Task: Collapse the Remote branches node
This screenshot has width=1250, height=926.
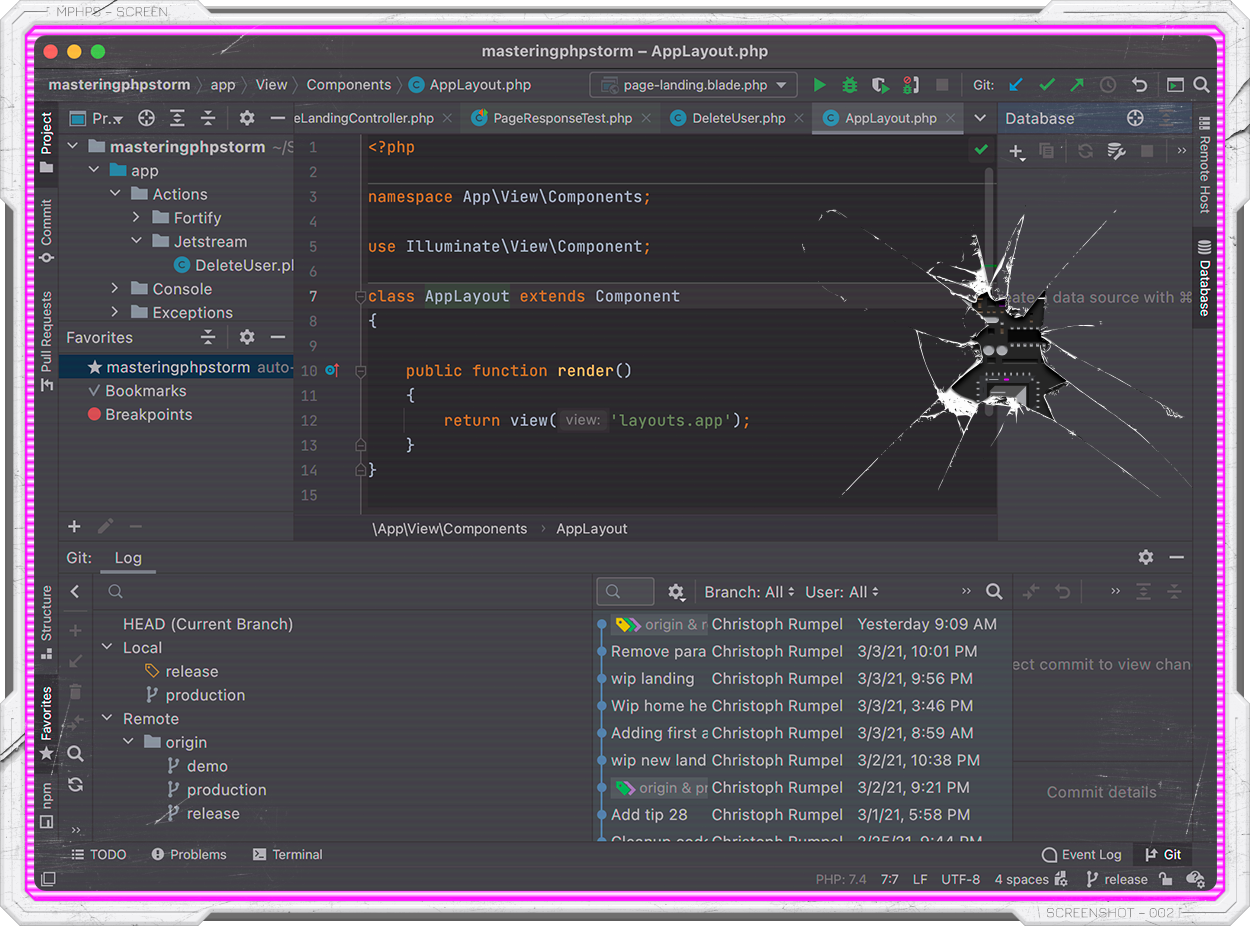Action: click(x=107, y=719)
